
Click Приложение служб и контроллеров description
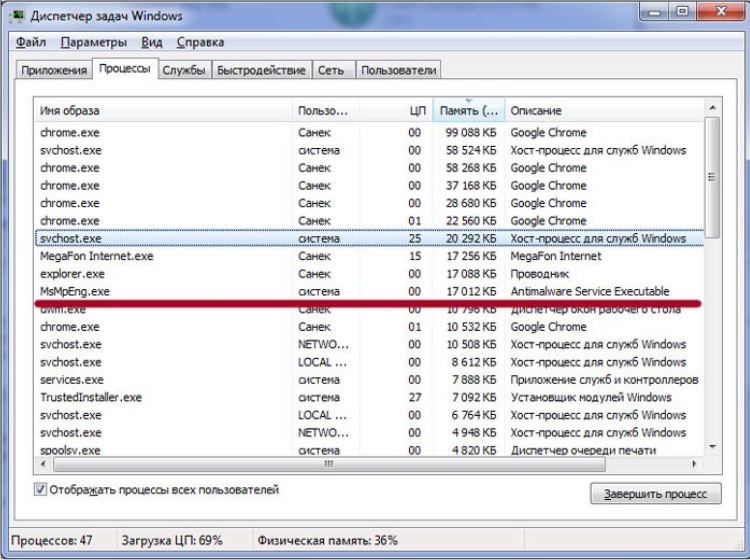[604, 380]
